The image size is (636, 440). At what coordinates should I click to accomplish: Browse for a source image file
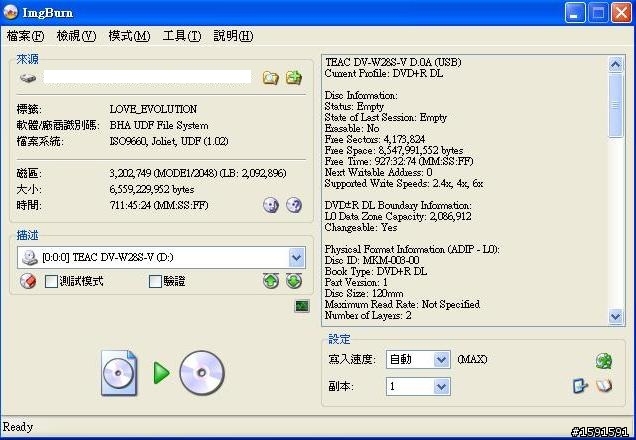click(271, 77)
